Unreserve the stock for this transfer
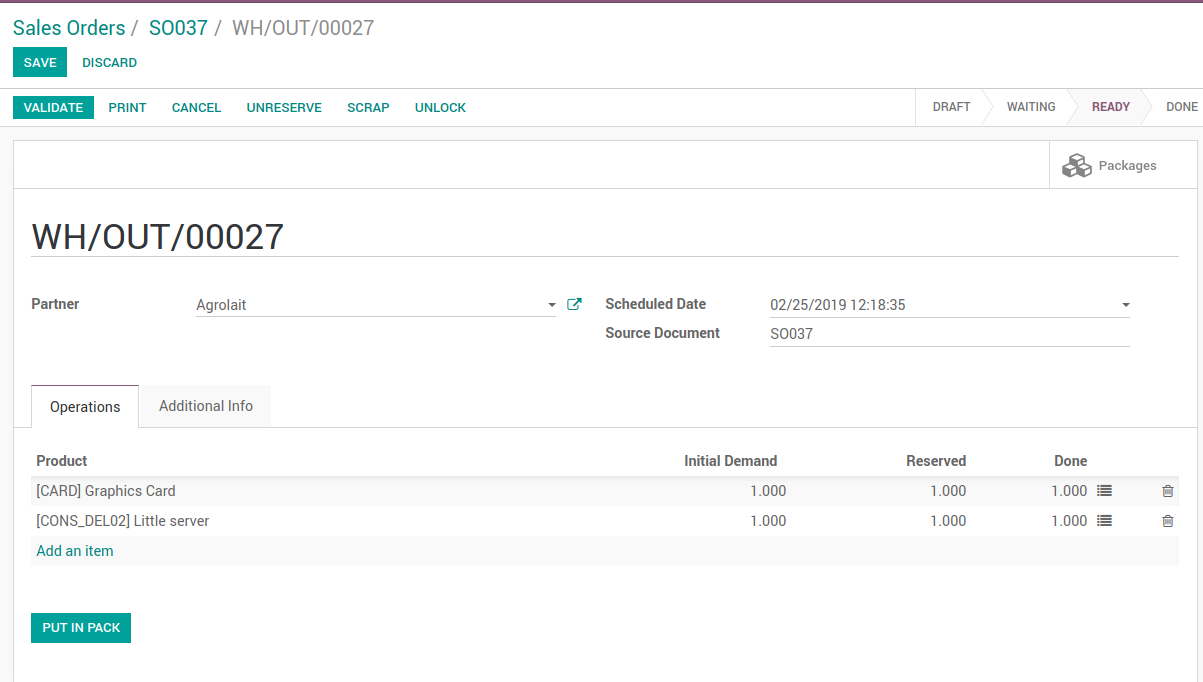This screenshot has width=1203, height=682. [284, 107]
